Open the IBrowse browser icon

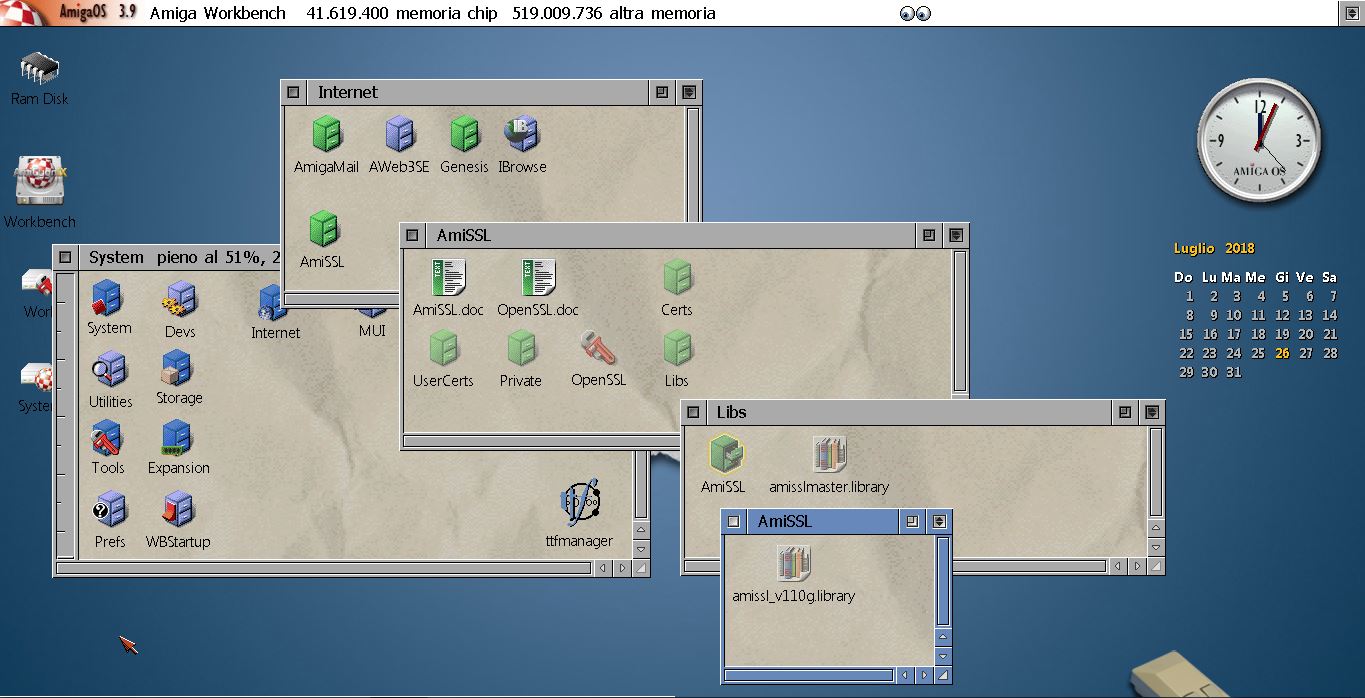click(x=521, y=135)
